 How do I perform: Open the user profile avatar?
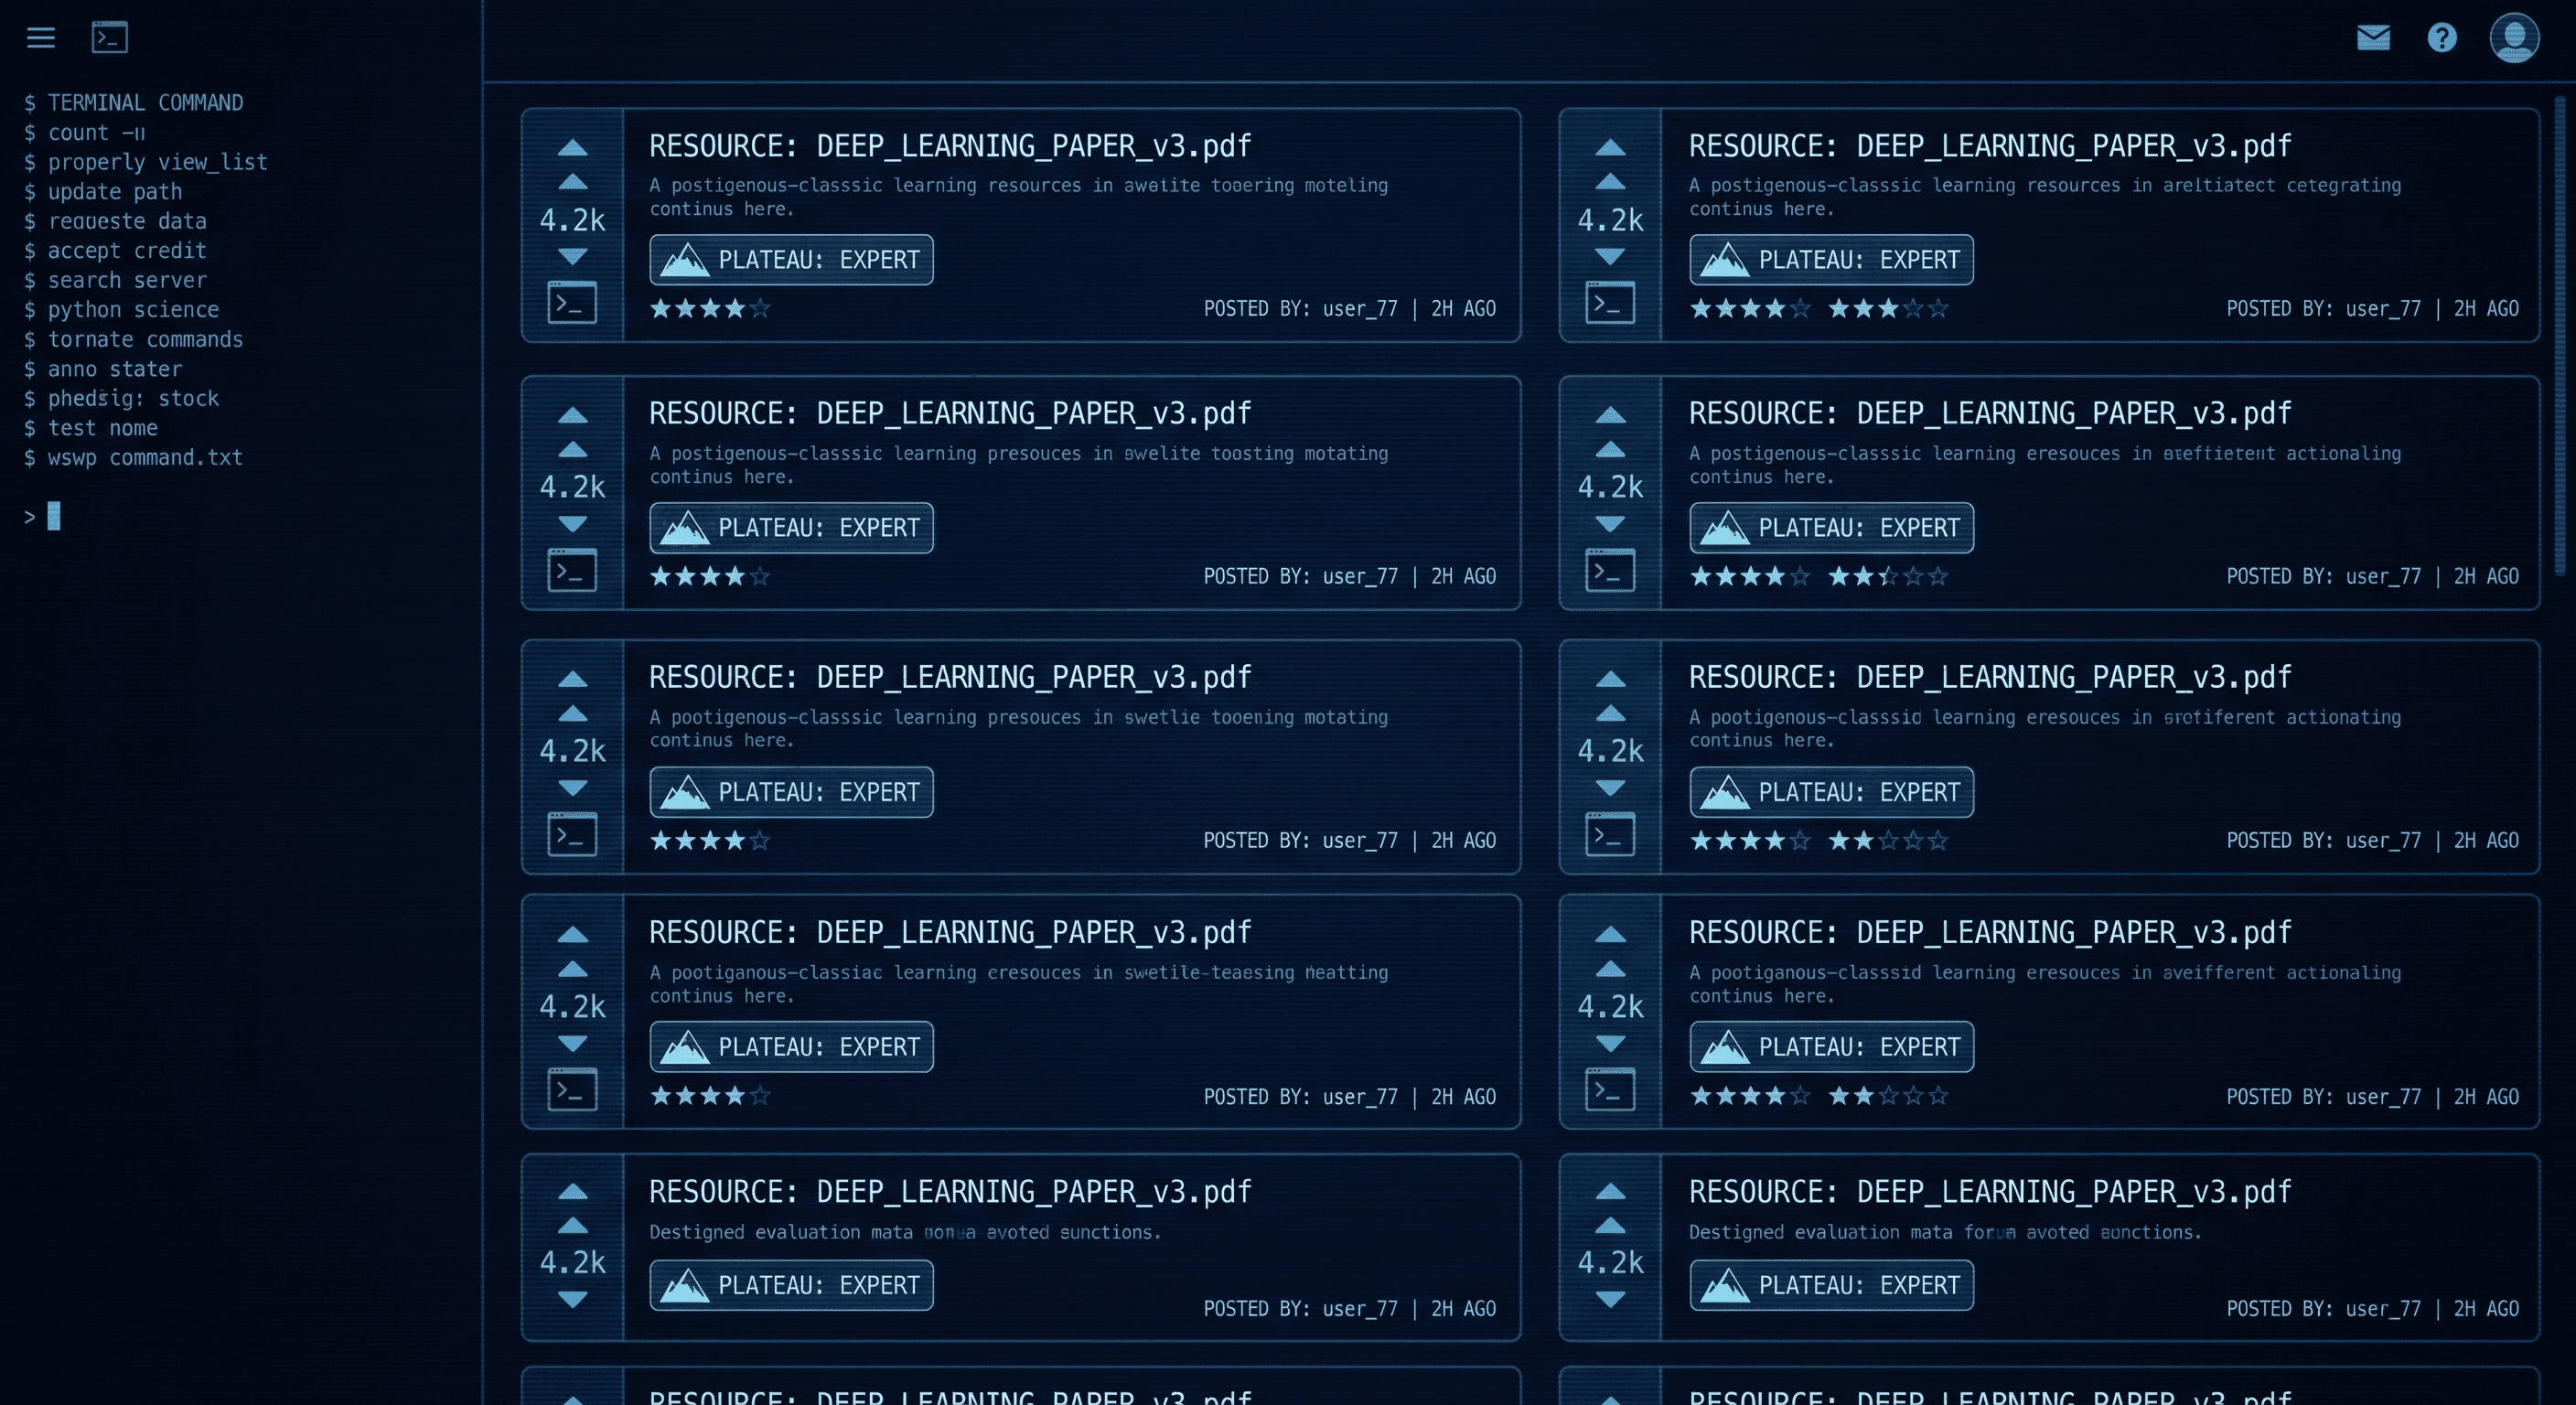(x=2514, y=38)
